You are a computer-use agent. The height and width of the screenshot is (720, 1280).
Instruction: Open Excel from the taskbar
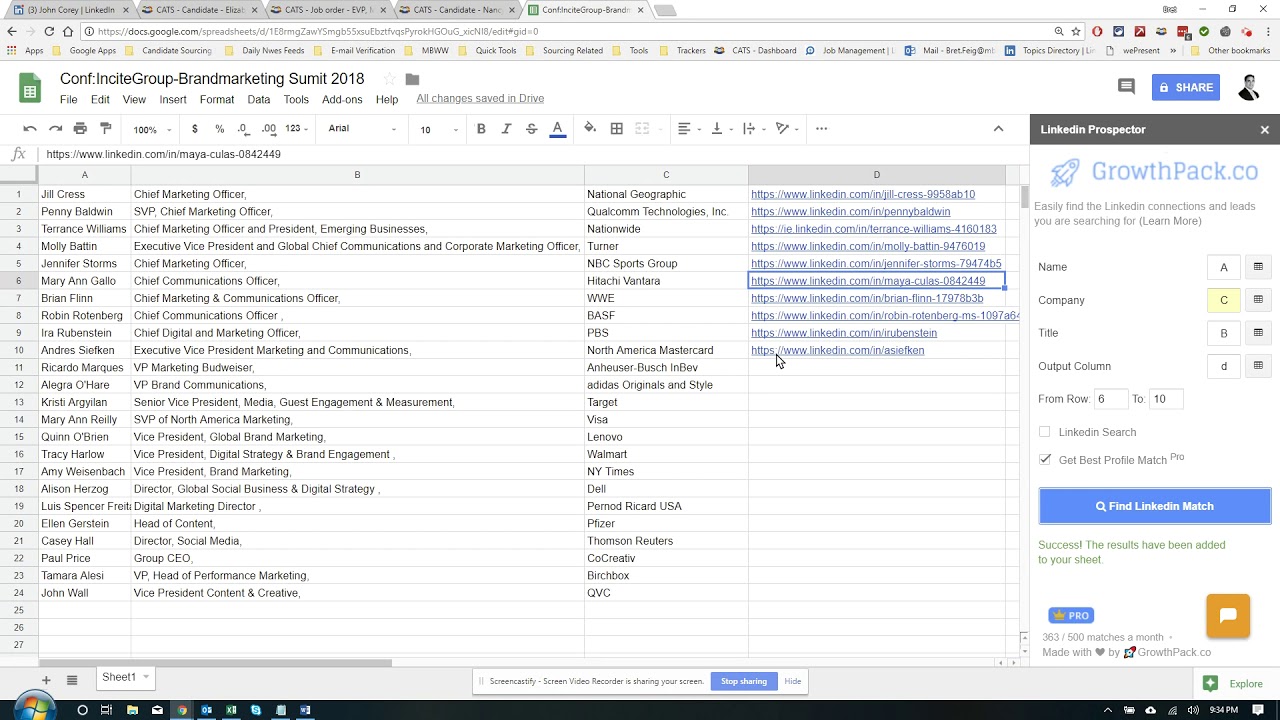tap(231, 710)
